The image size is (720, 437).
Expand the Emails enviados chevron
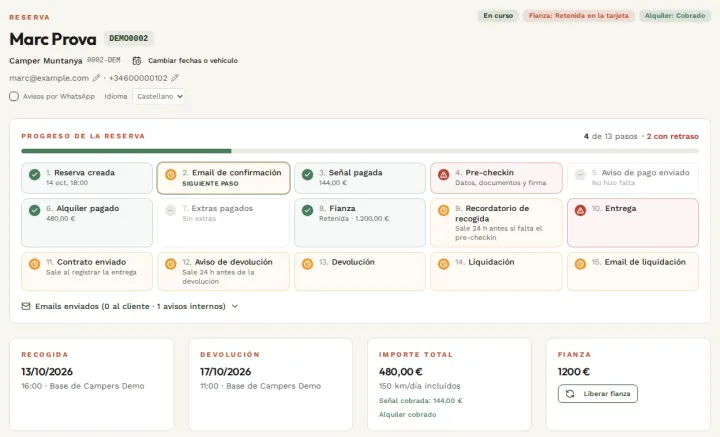[235, 306]
